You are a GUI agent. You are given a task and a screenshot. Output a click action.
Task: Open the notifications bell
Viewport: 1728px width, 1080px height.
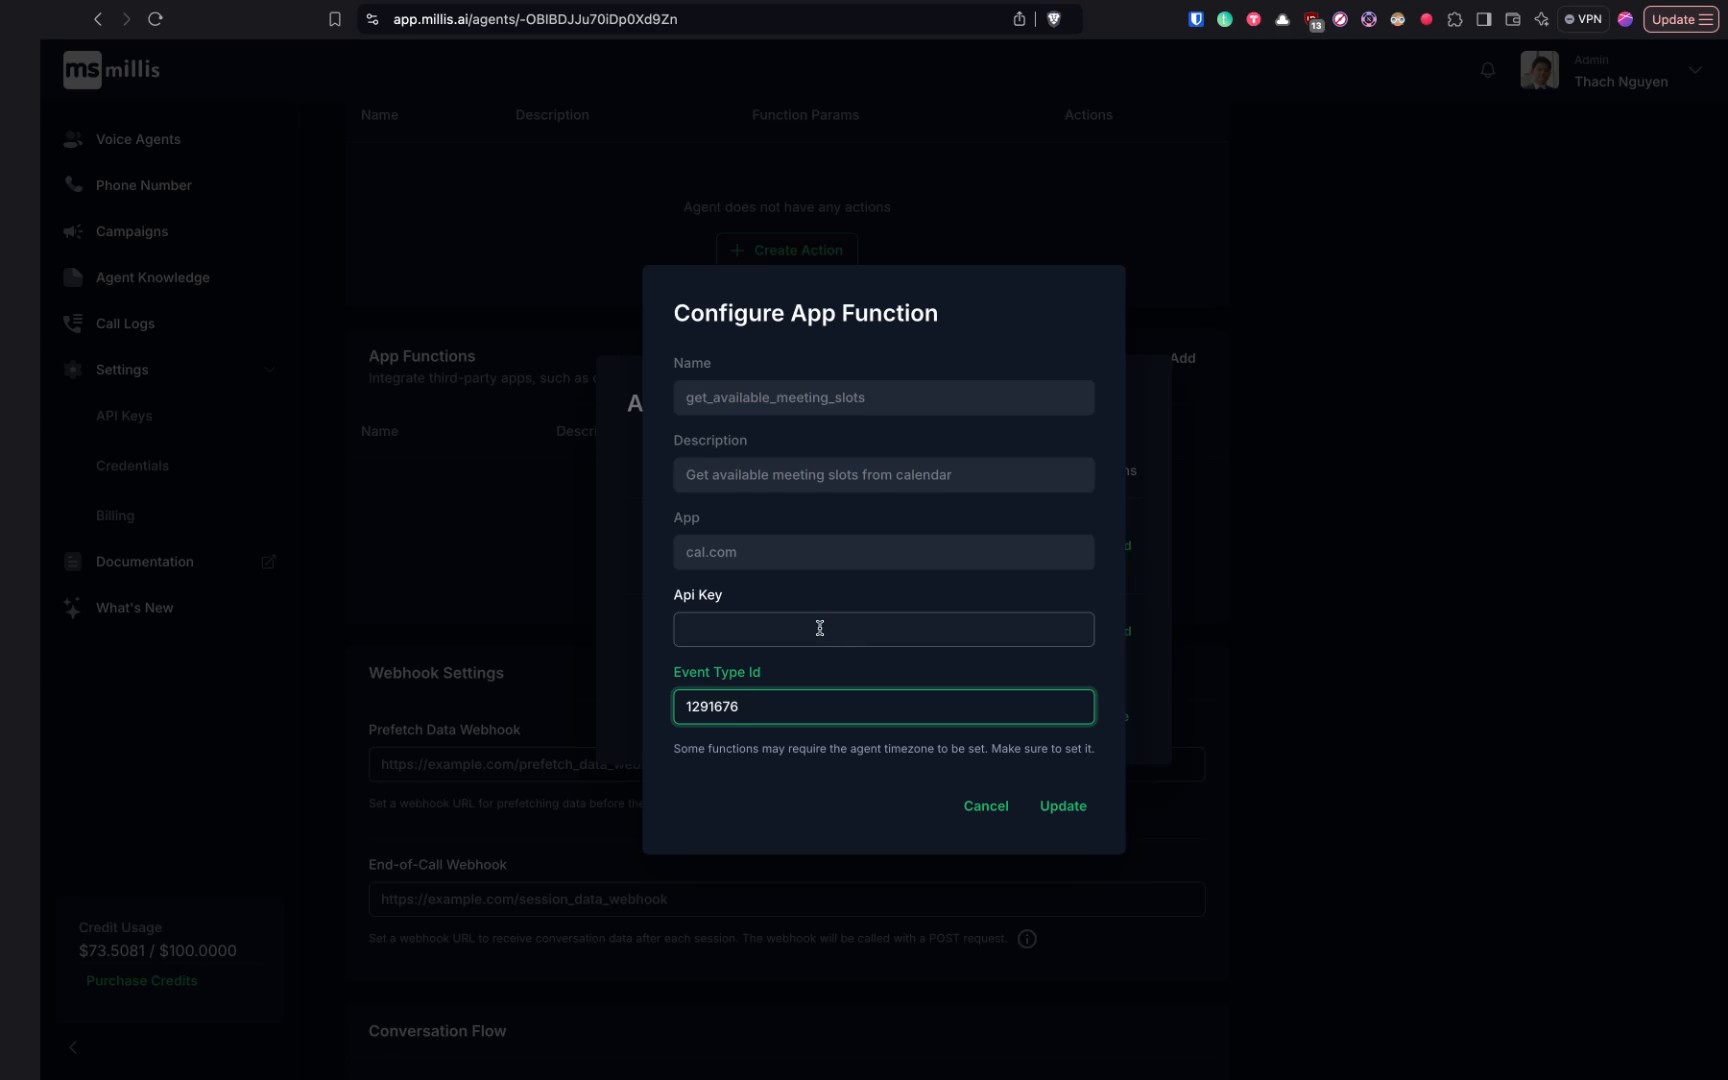[1488, 69]
